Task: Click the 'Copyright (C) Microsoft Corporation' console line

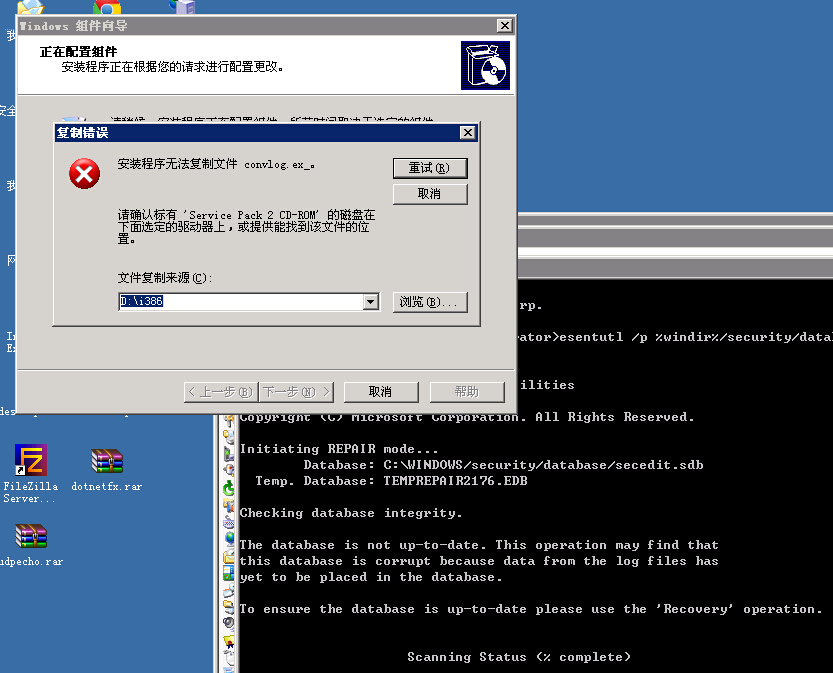Action: [x=467, y=417]
